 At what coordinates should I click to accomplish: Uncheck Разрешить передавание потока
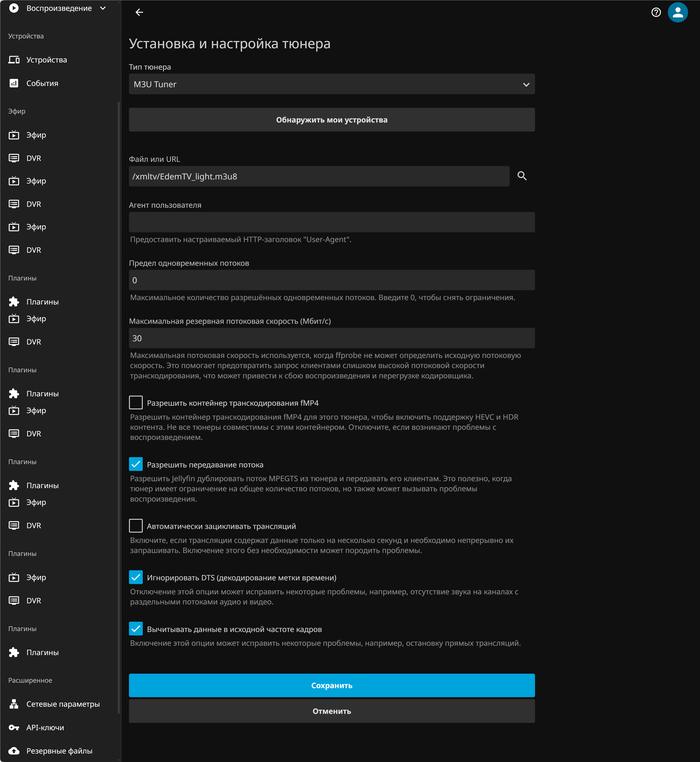(136, 464)
